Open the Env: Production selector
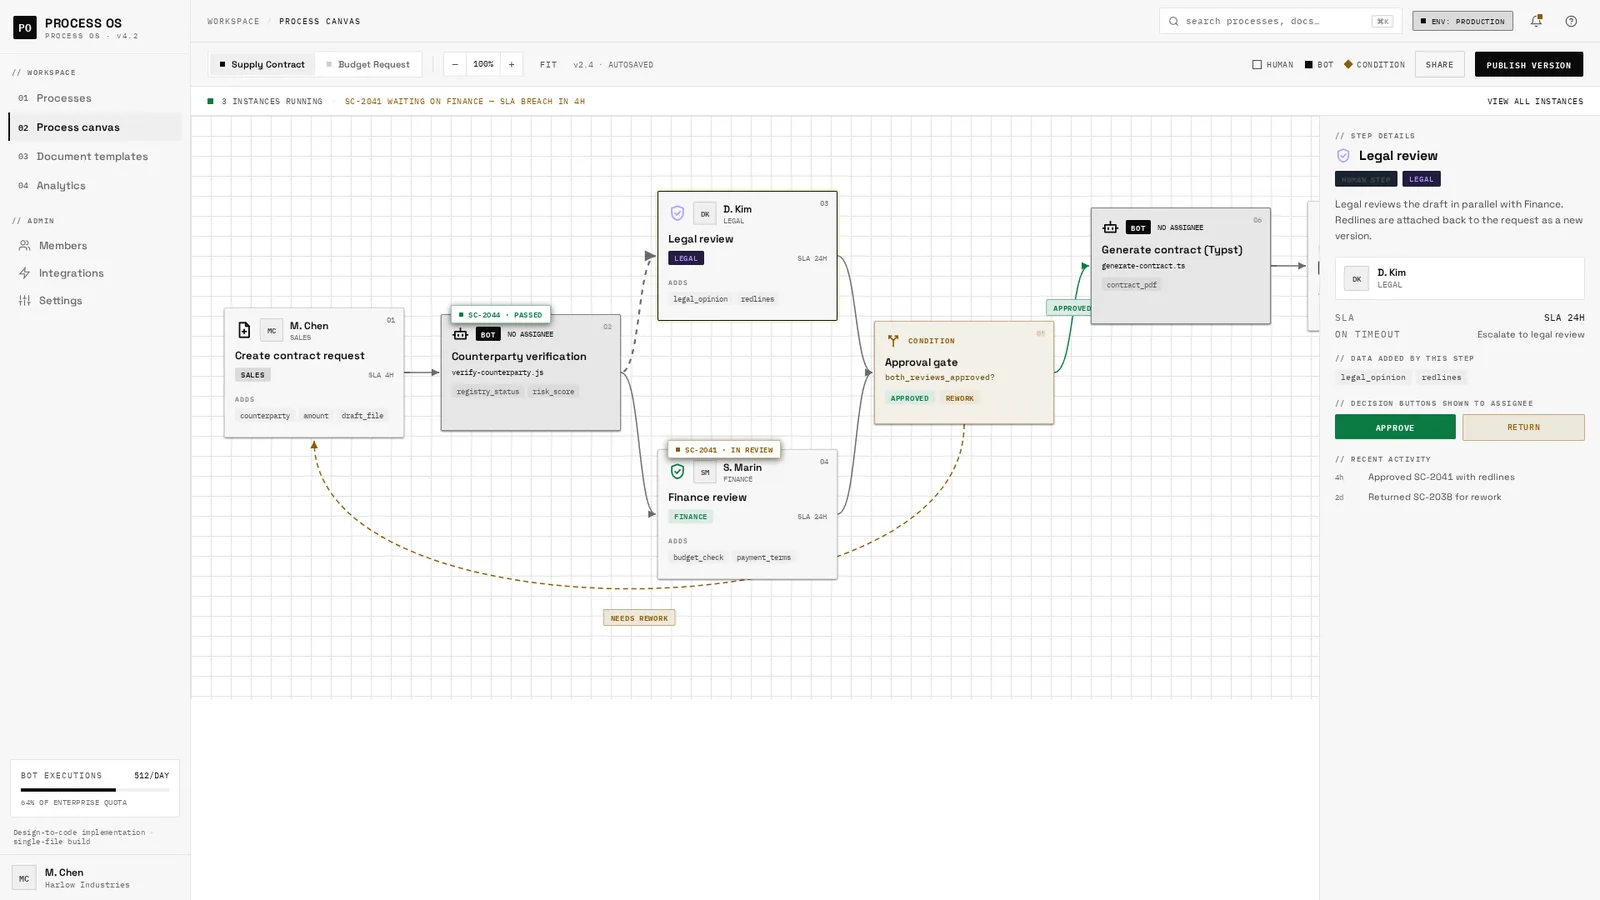1600x900 pixels. (1462, 21)
